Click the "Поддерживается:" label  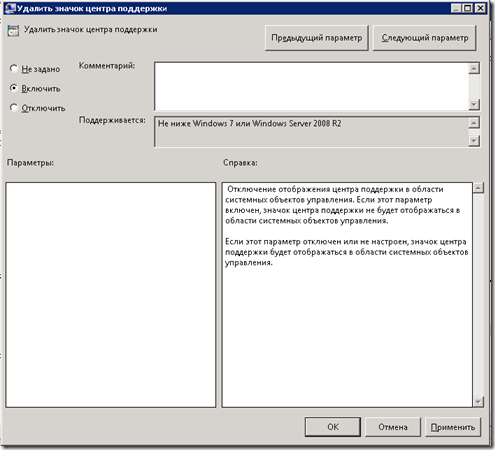112,120
